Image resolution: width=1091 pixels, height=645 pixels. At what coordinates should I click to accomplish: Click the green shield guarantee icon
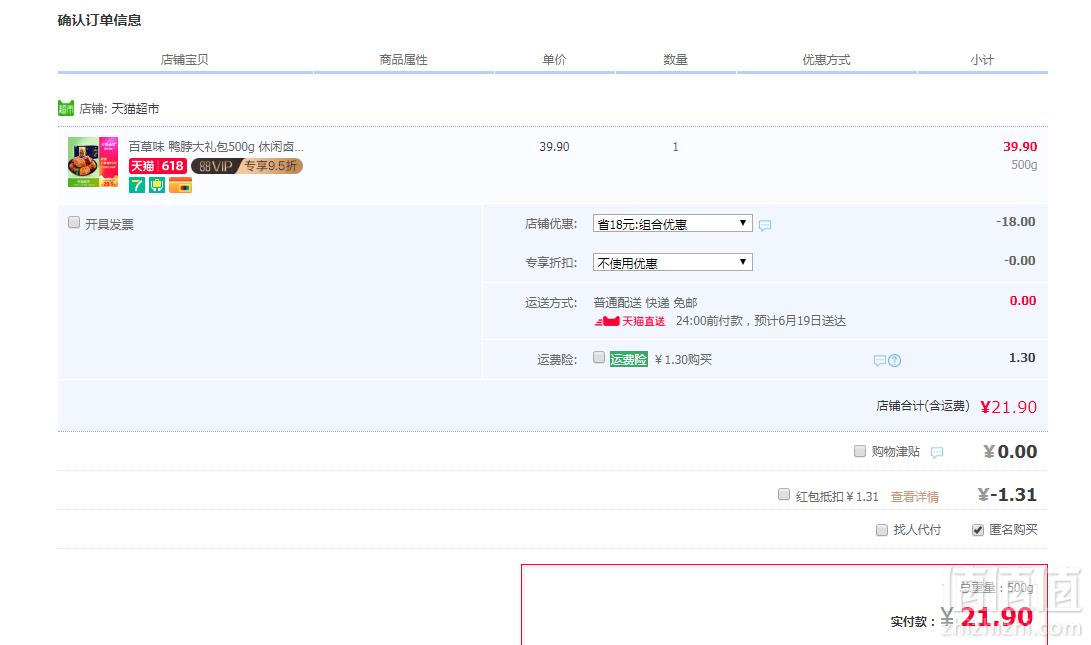point(157,185)
